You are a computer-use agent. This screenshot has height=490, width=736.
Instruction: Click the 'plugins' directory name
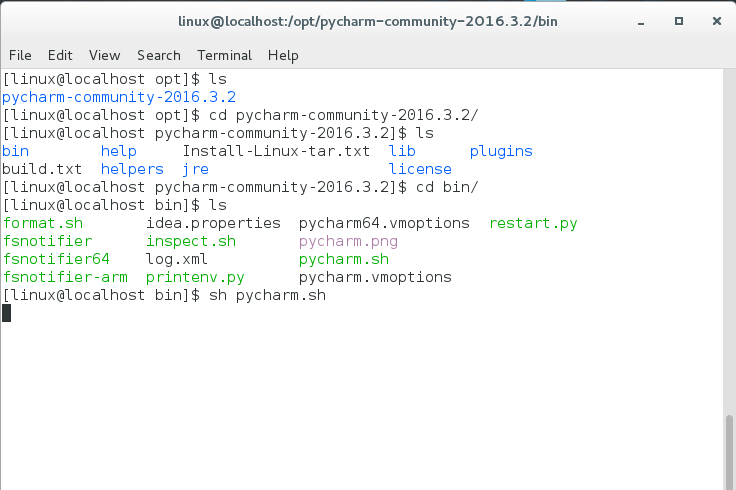pyautogui.click(x=501, y=151)
